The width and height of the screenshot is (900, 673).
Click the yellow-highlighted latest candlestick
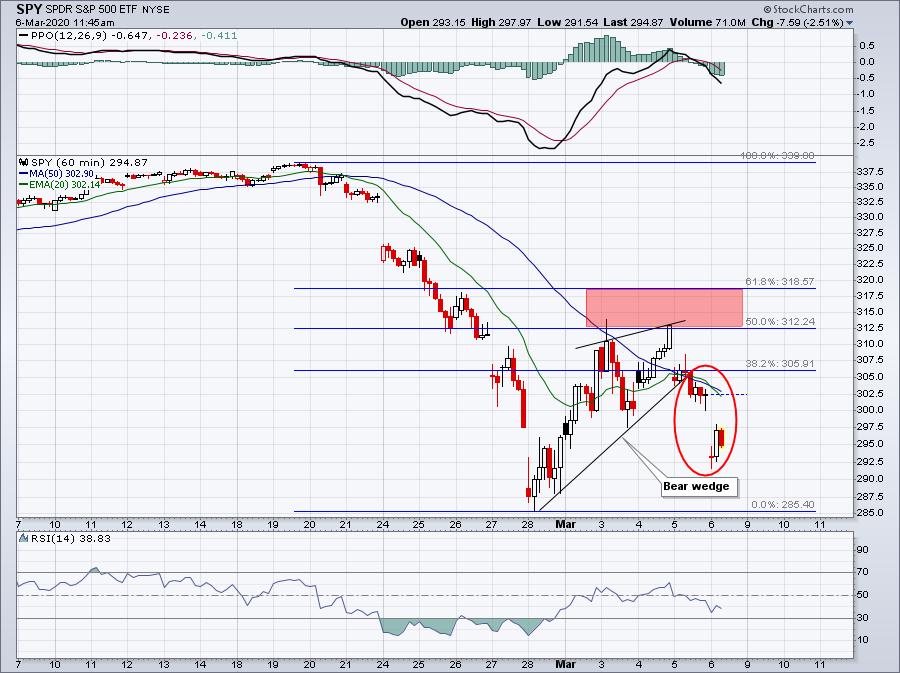pyautogui.click(x=722, y=438)
